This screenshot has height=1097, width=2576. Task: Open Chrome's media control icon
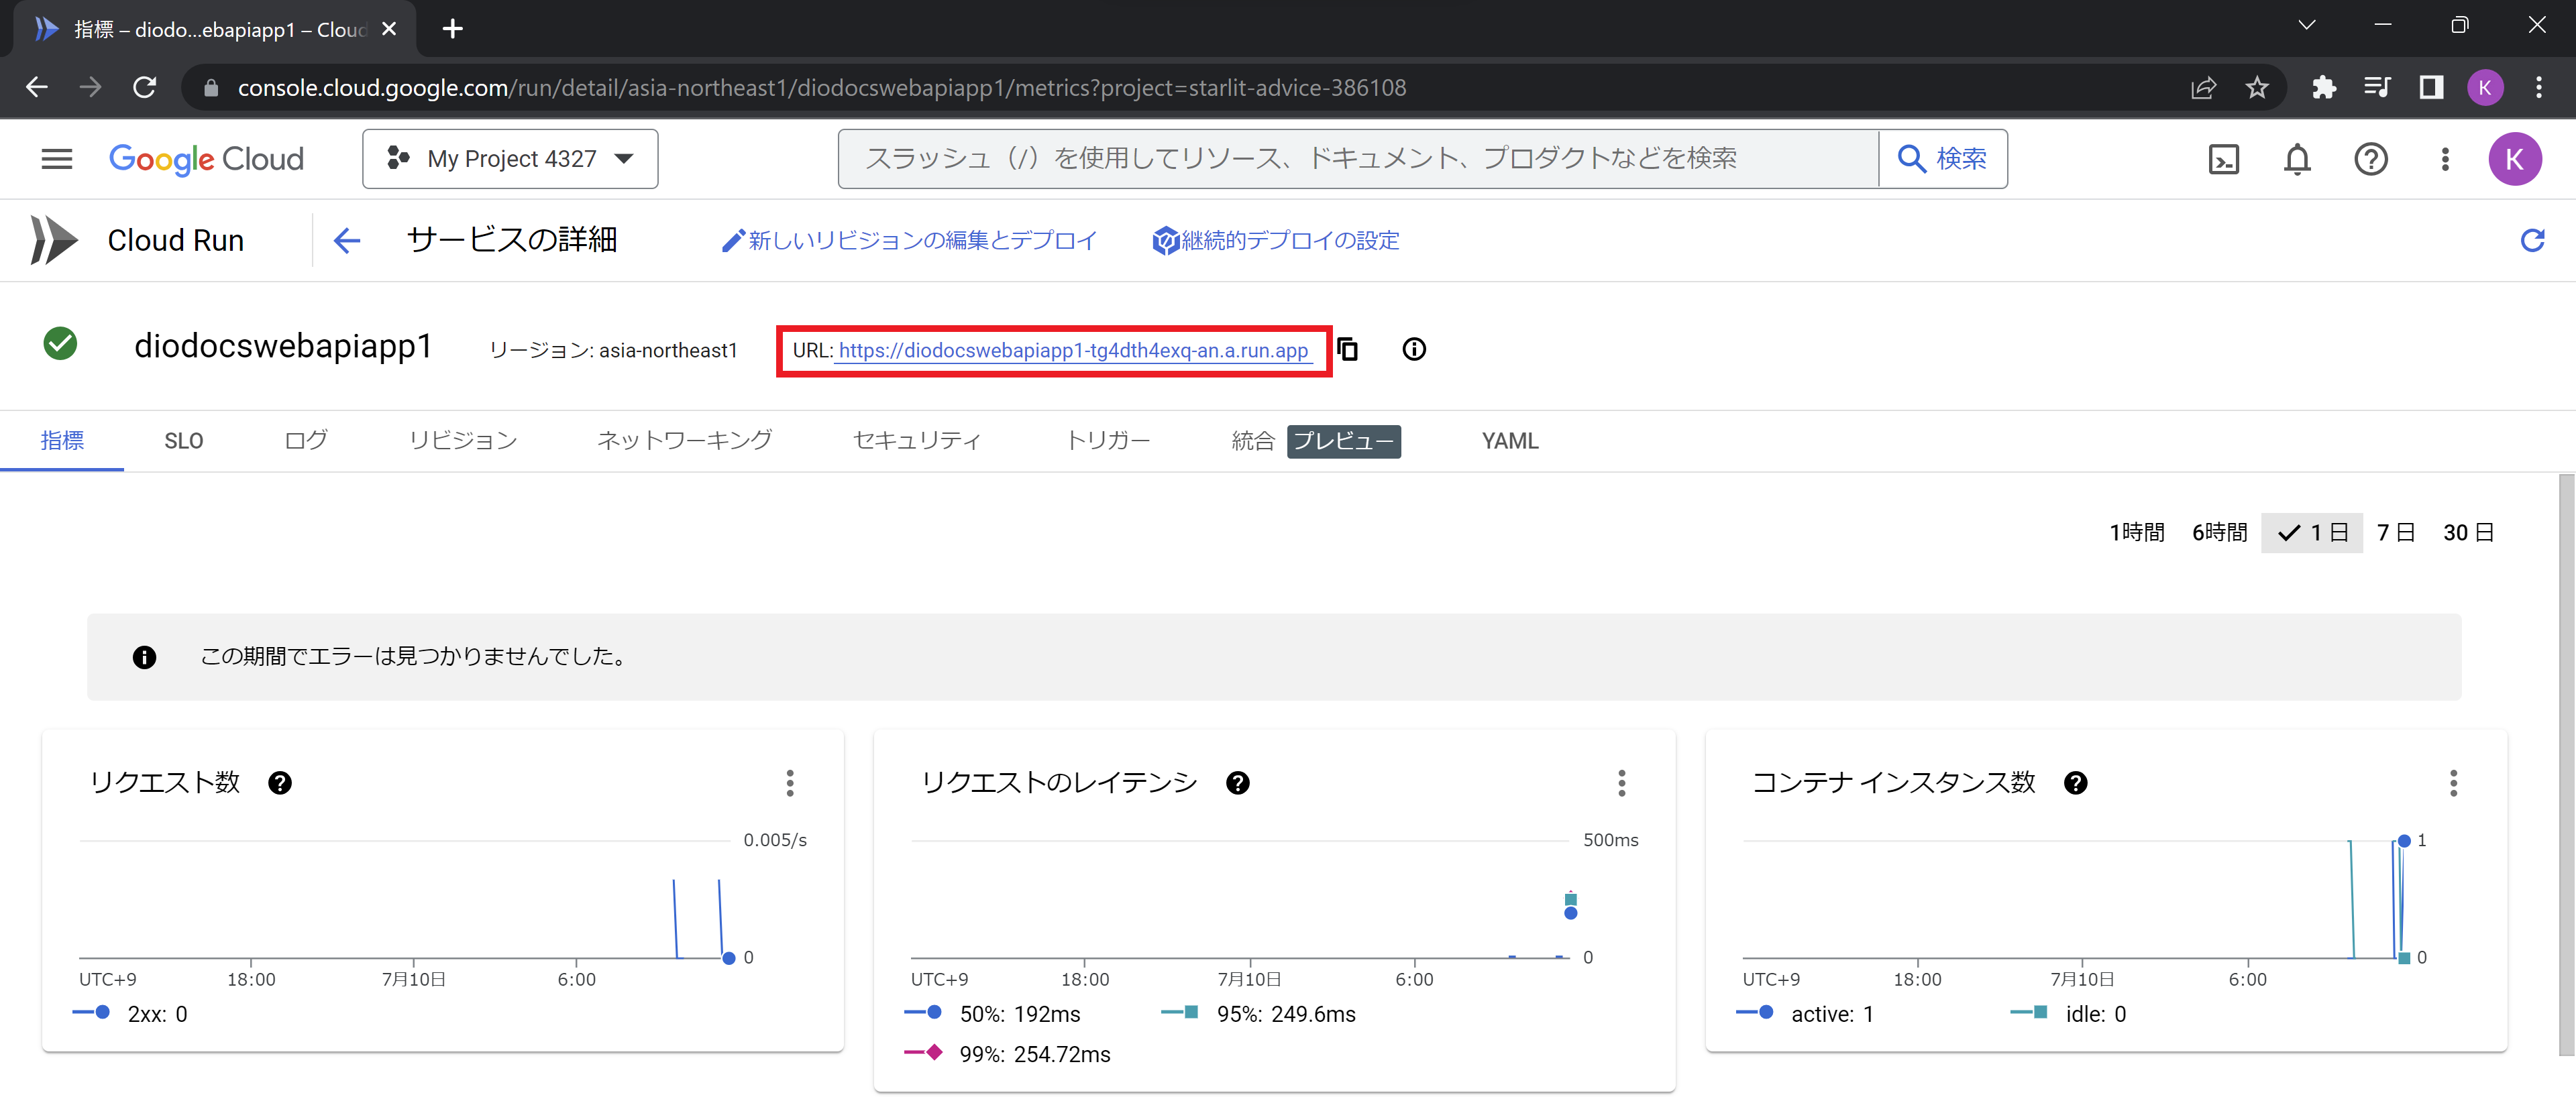pyautogui.click(x=2377, y=88)
